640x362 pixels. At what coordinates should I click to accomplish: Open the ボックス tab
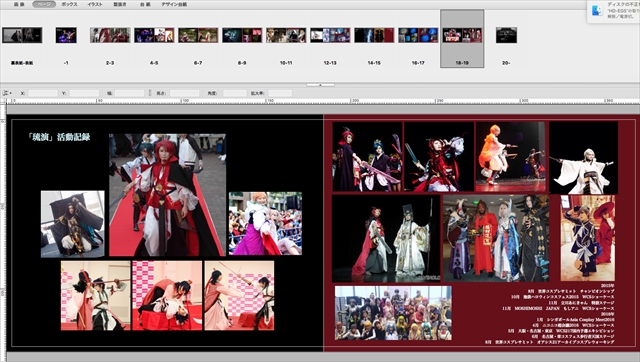pyautogui.click(x=69, y=4)
